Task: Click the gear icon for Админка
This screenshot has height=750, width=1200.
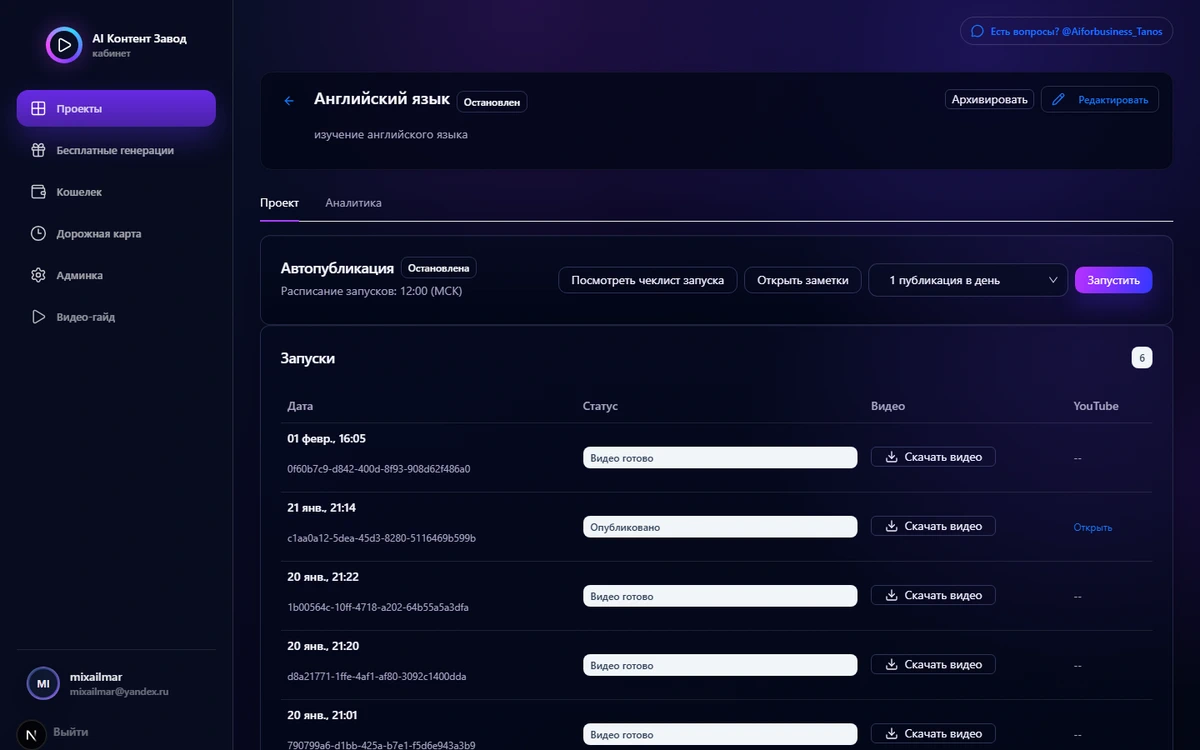Action: (x=38, y=275)
